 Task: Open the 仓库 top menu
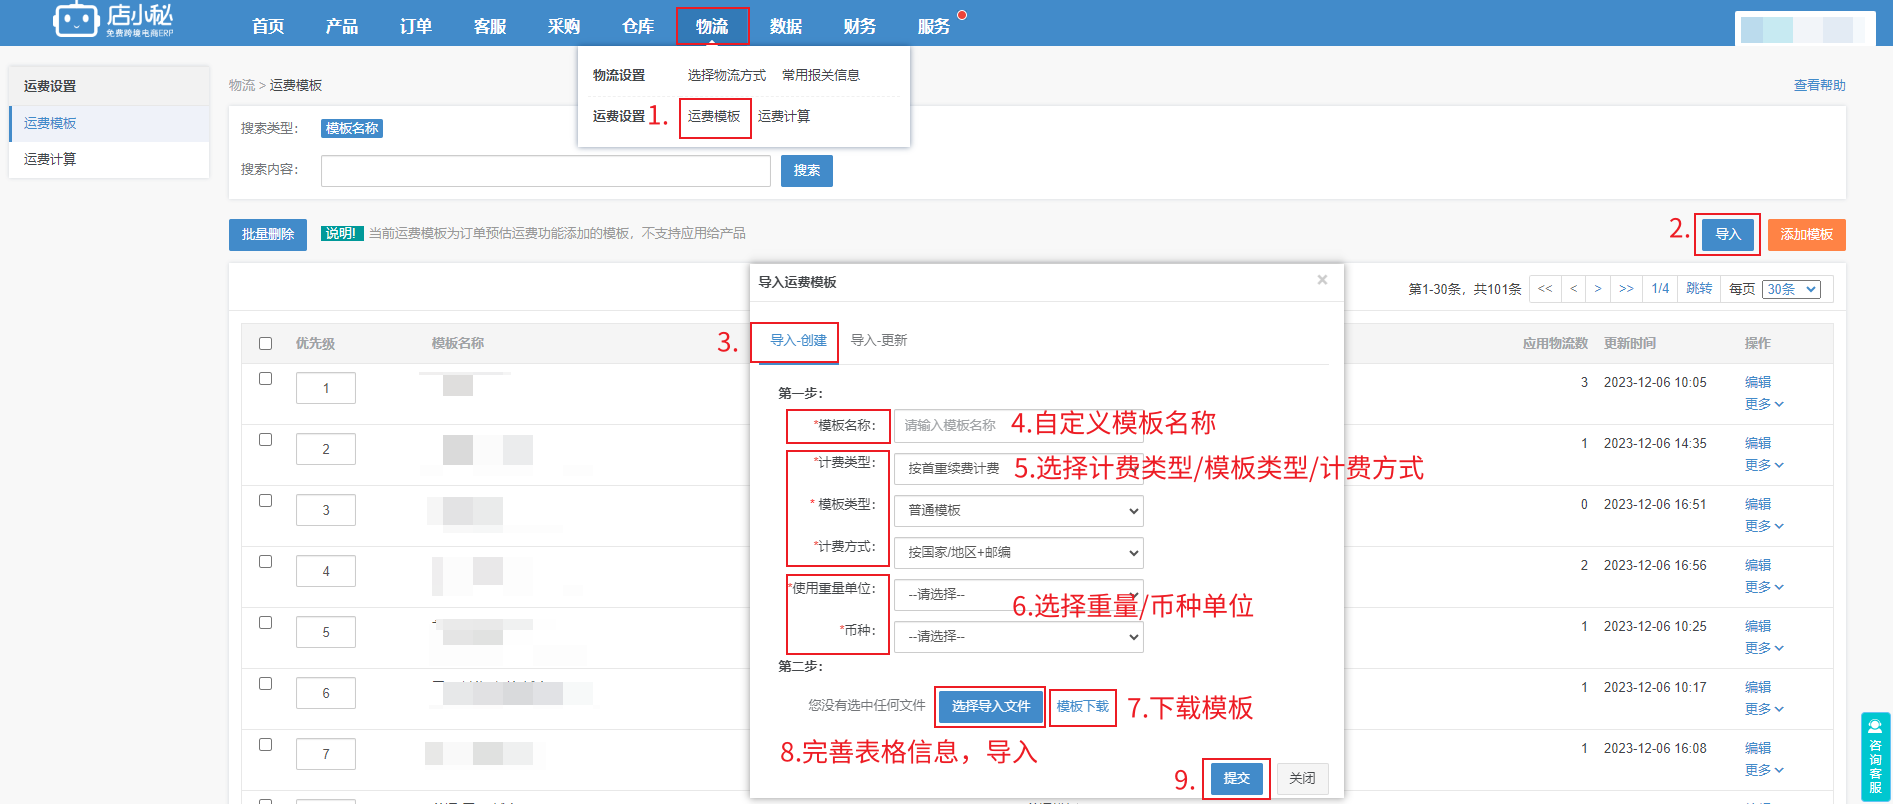click(638, 26)
